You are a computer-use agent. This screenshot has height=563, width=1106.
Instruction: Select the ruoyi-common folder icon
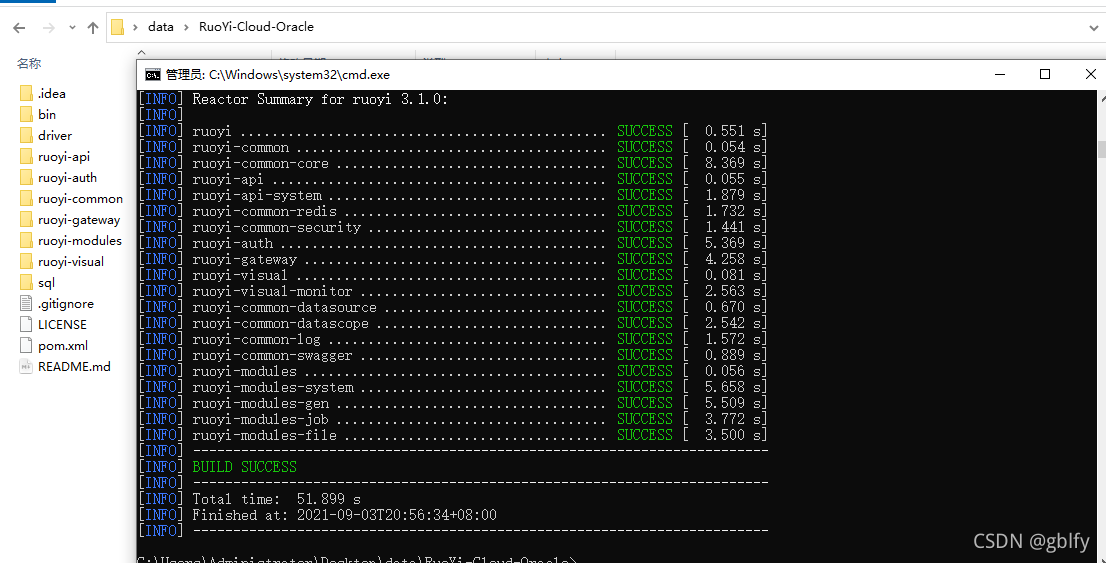pos(26,198)
